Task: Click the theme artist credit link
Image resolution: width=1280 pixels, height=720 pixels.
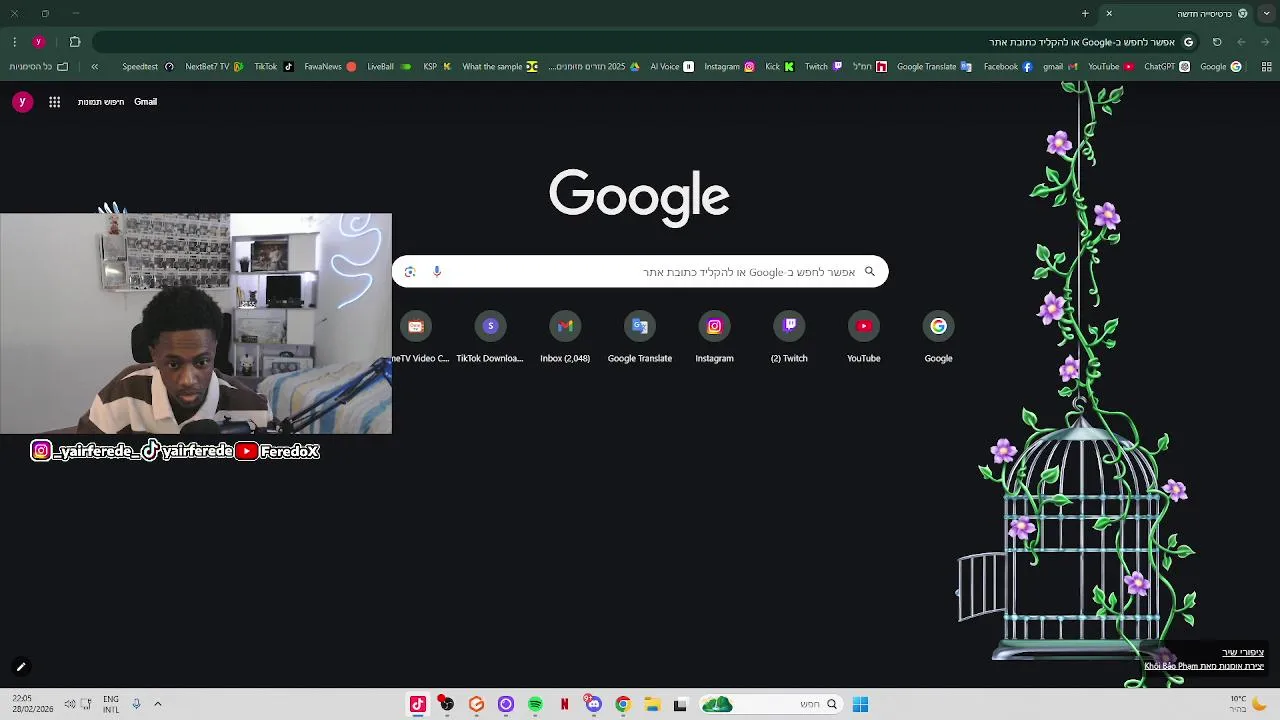Action: click(x=1204, y=666)
